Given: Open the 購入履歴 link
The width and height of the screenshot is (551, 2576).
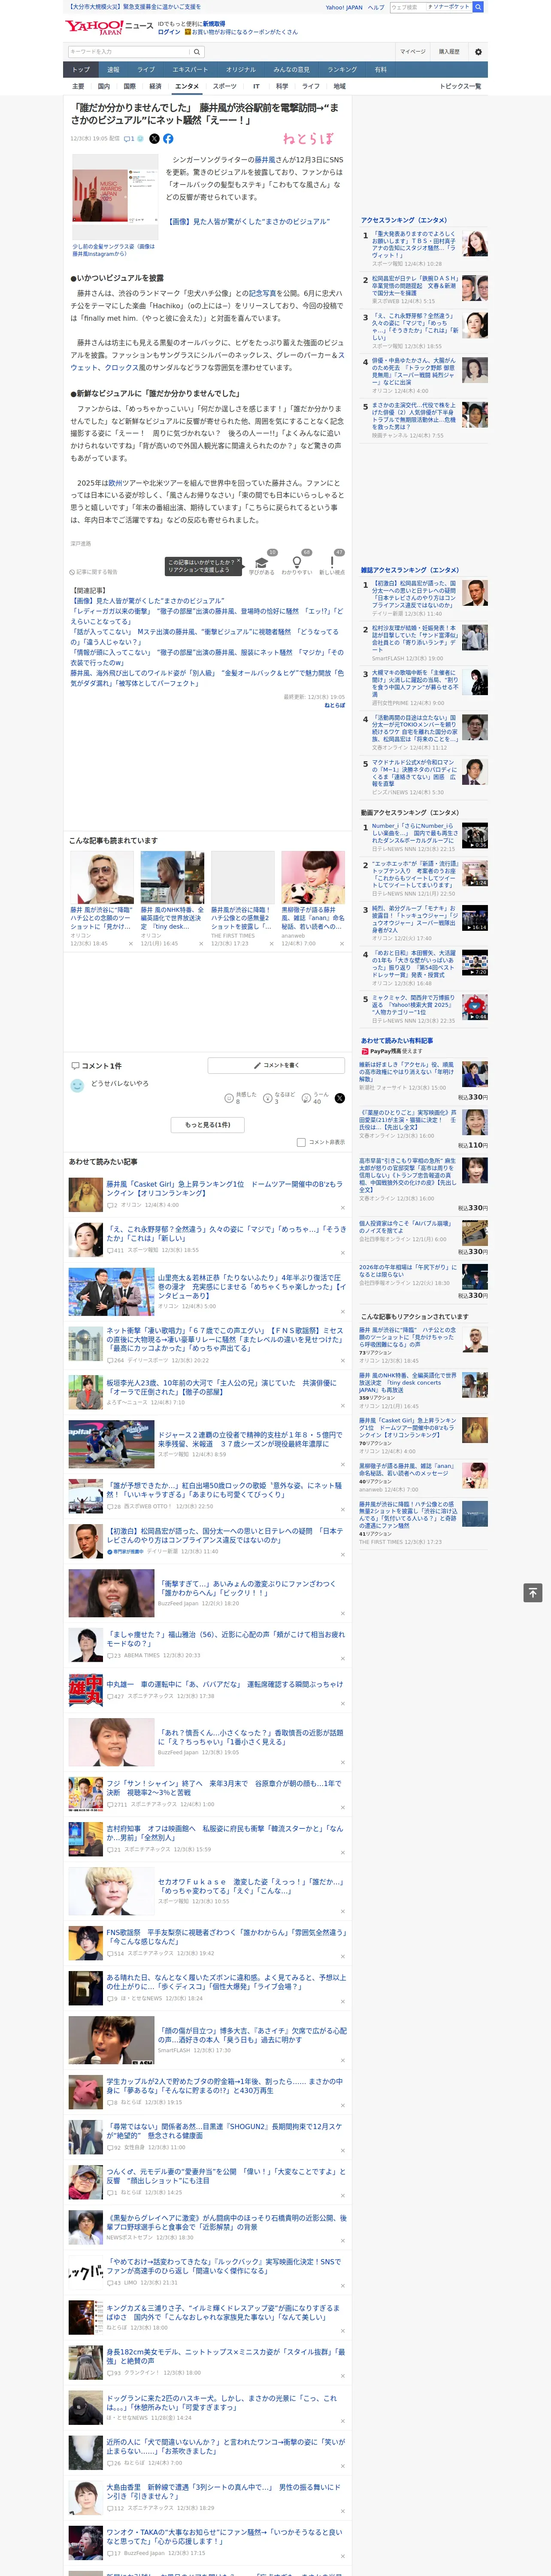Looking at the screenshot, I should coord(449,52).
